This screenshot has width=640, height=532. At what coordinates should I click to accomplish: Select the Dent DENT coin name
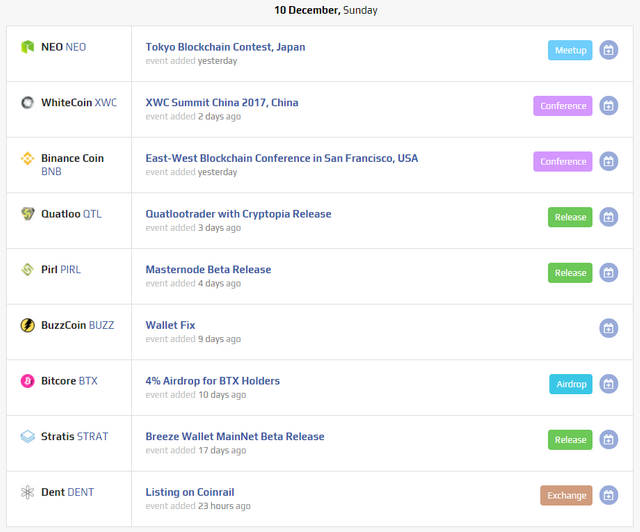[67, 492]
